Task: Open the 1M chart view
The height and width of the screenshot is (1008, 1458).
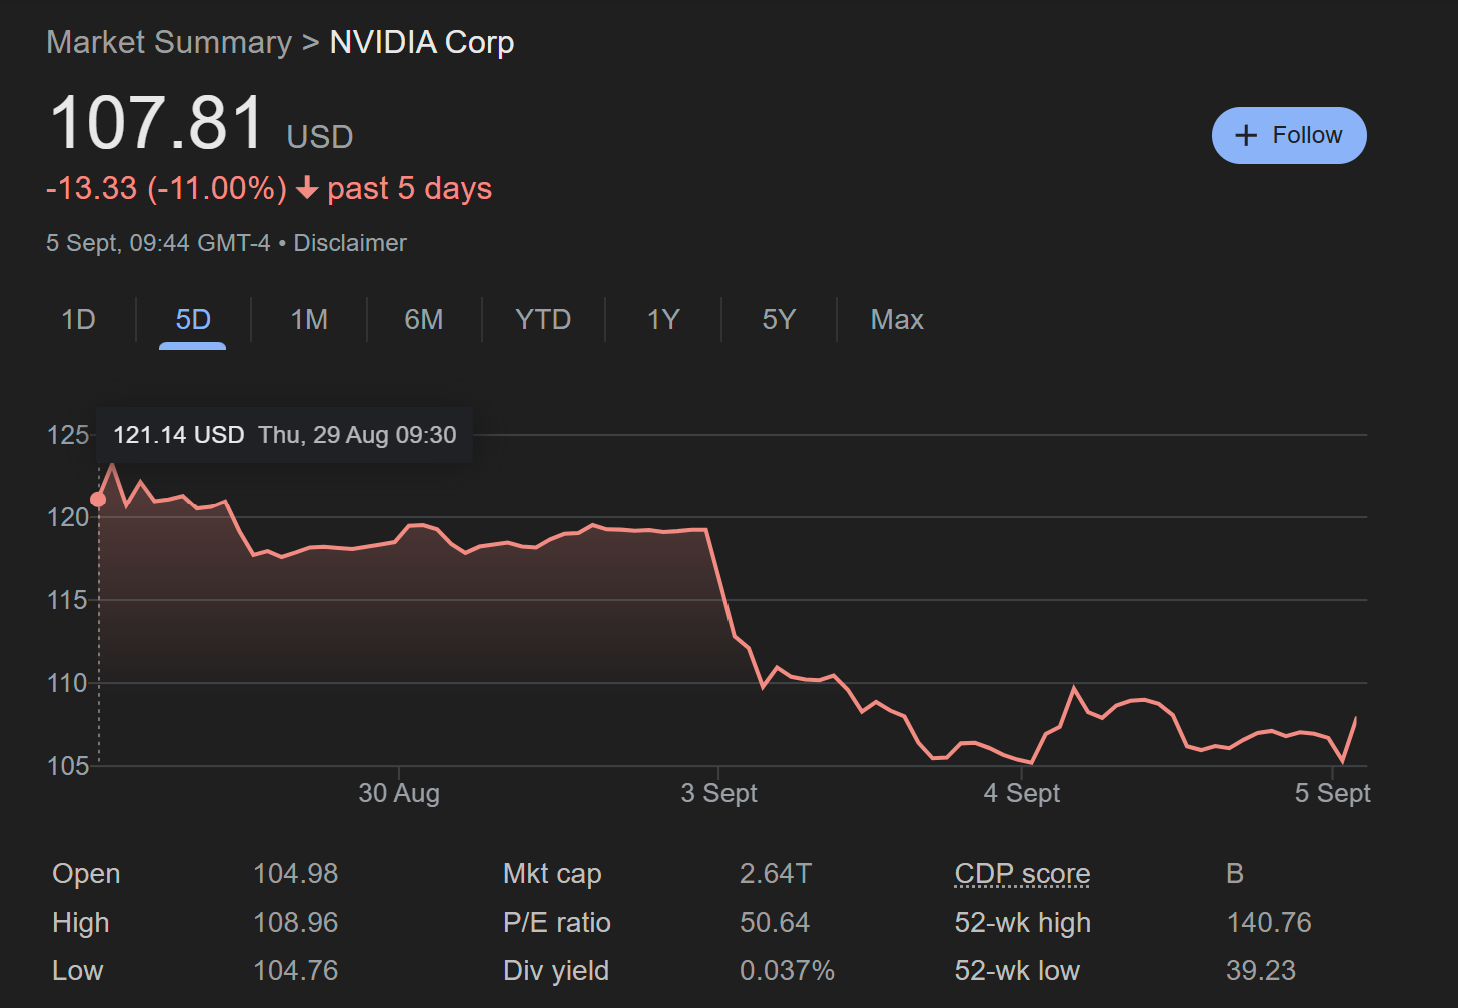Action: (309, 320)
